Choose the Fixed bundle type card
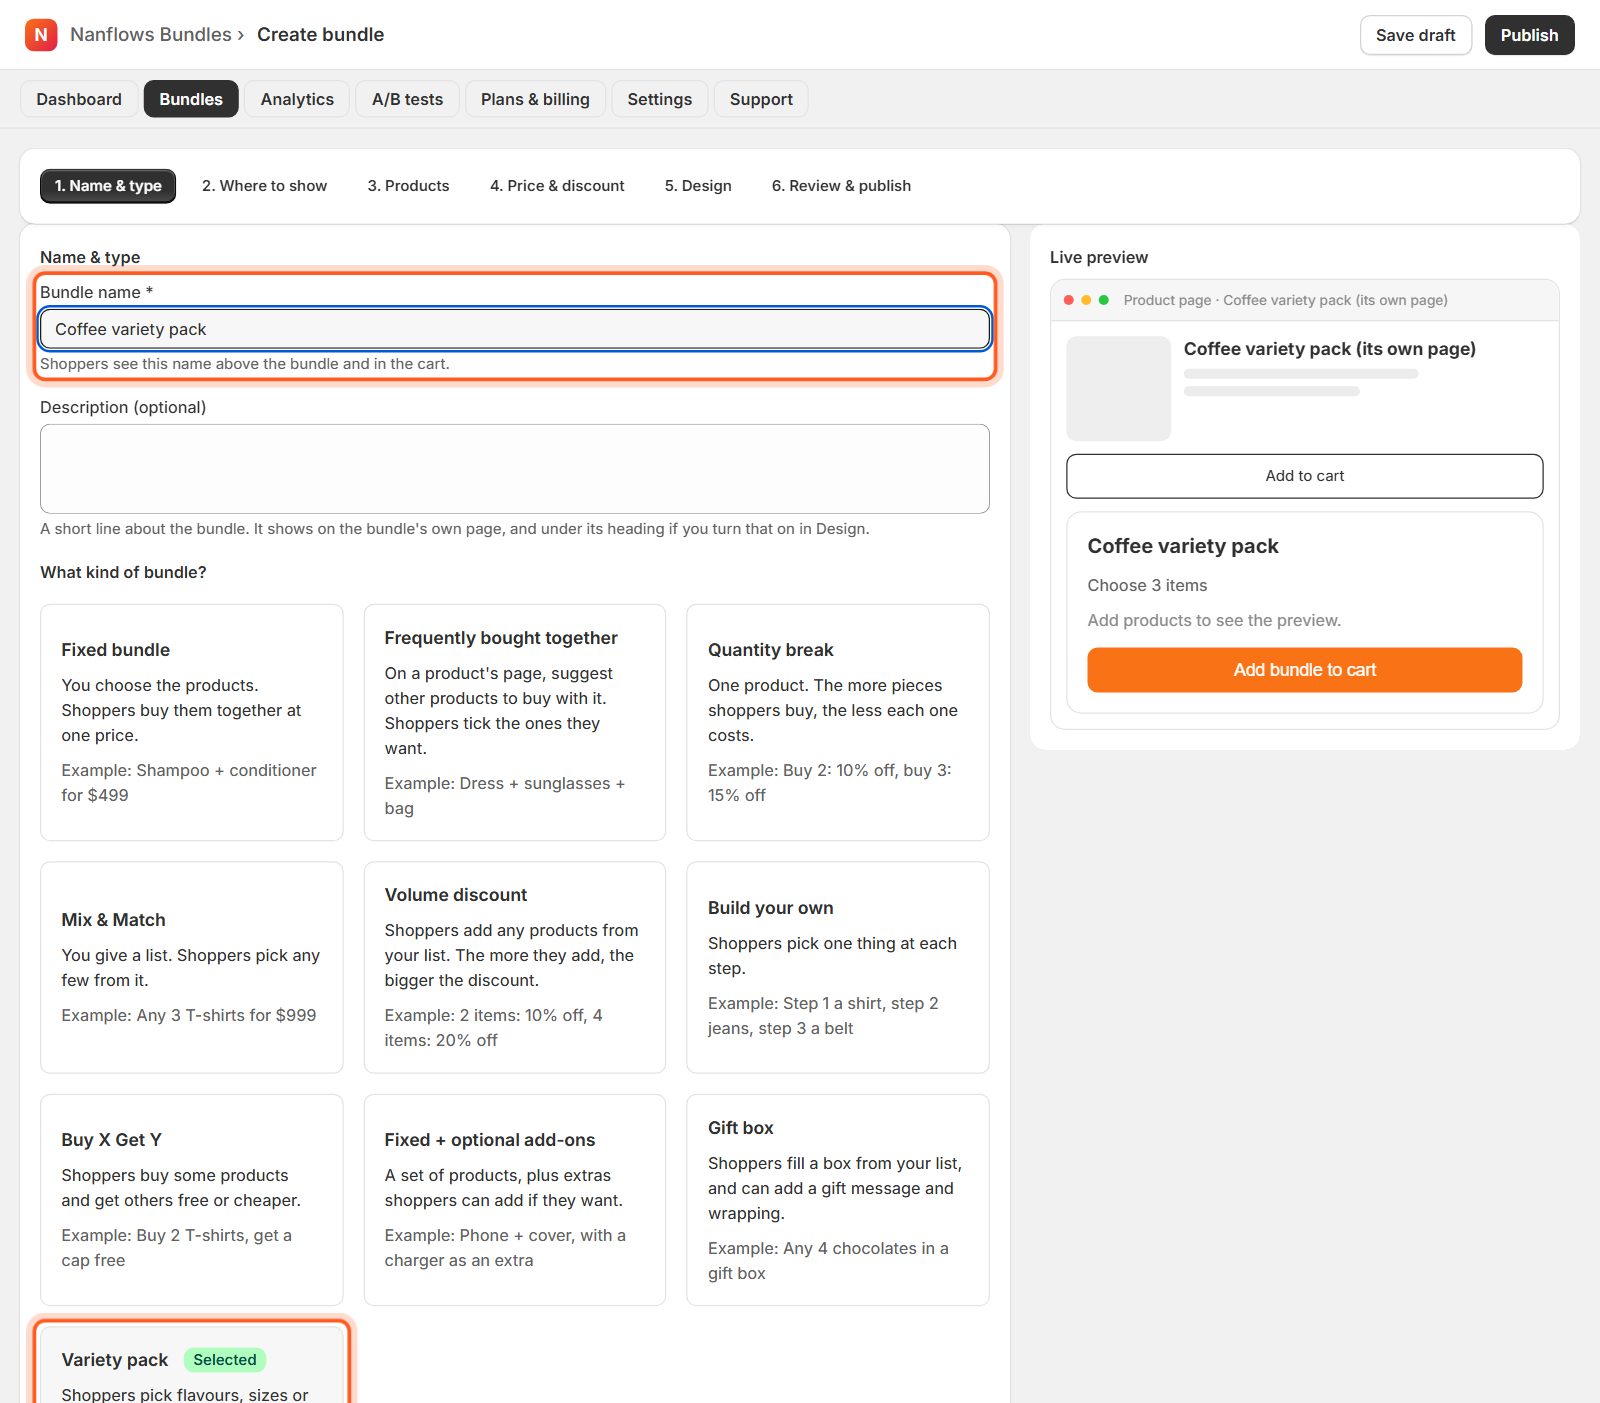 coord(192,722)
